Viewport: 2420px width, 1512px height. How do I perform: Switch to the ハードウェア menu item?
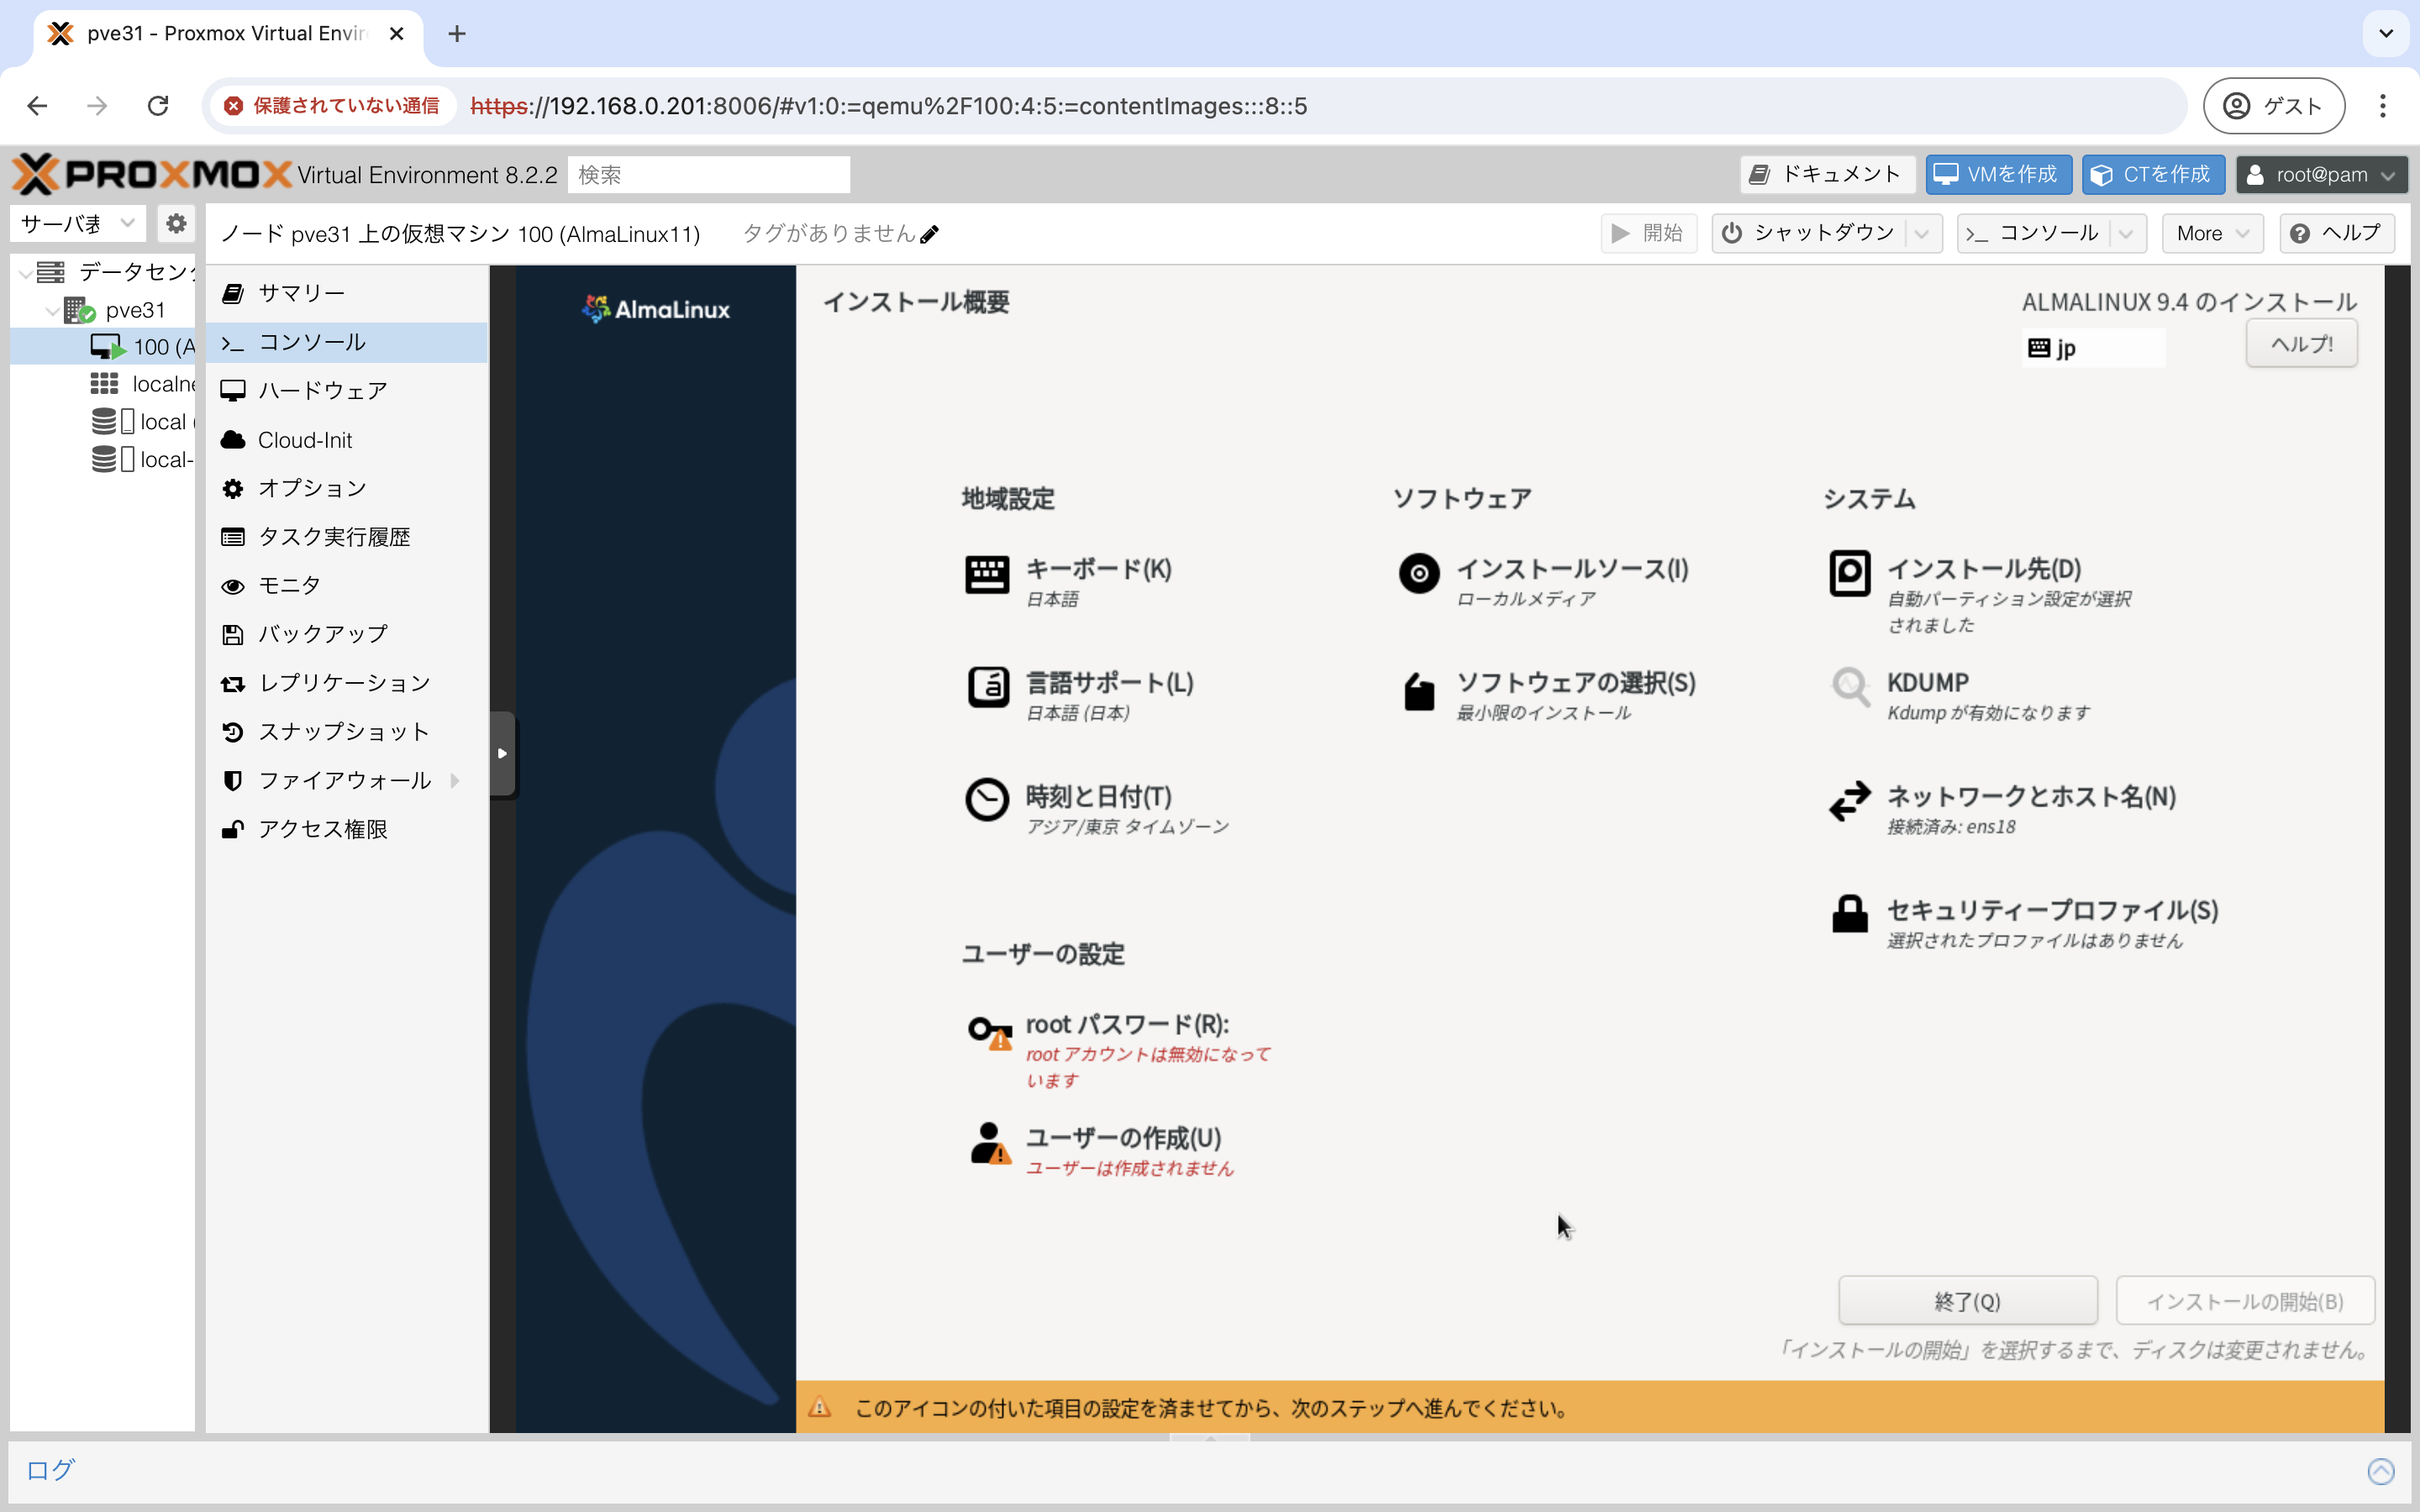pos(322,391)
